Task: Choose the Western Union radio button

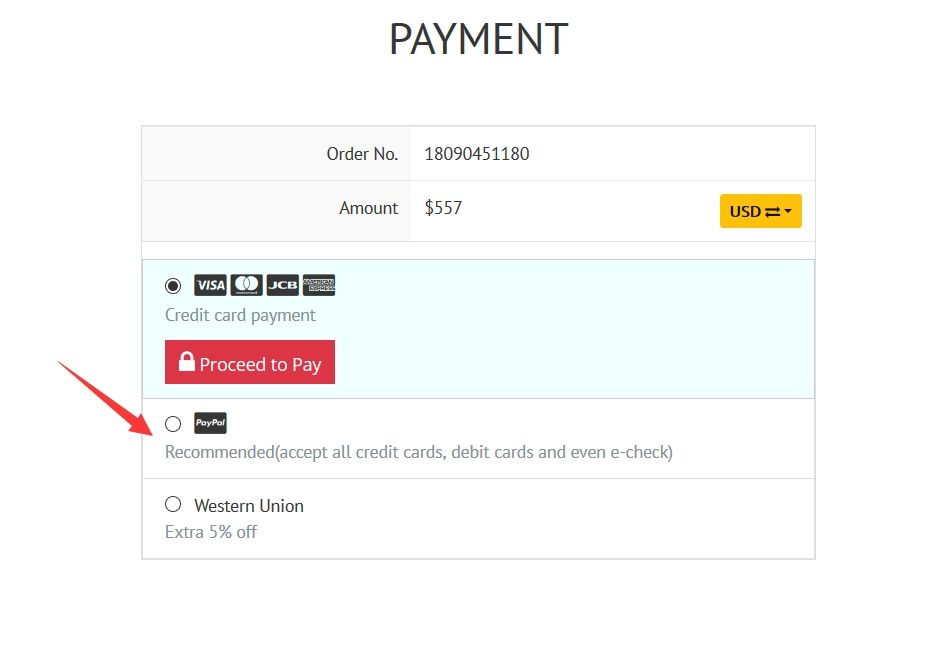Action: coord(173,504)
